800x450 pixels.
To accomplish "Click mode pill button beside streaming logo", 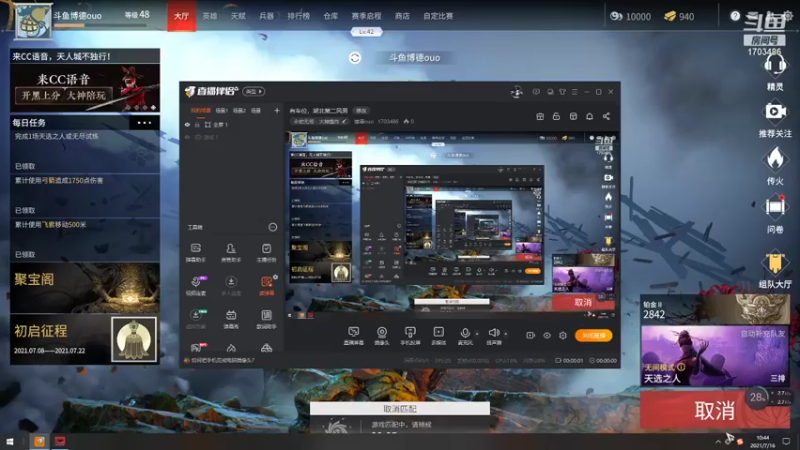I will 253,91.
